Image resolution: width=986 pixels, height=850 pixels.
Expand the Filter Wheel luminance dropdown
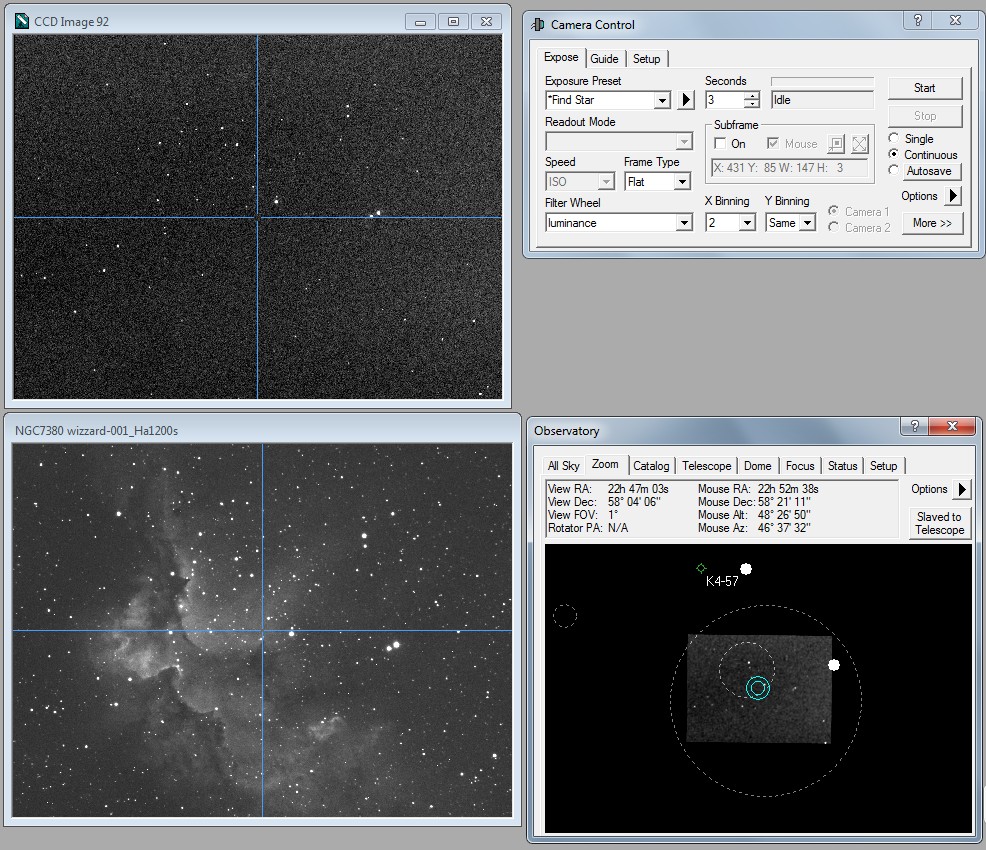click(x=684, y=223)
